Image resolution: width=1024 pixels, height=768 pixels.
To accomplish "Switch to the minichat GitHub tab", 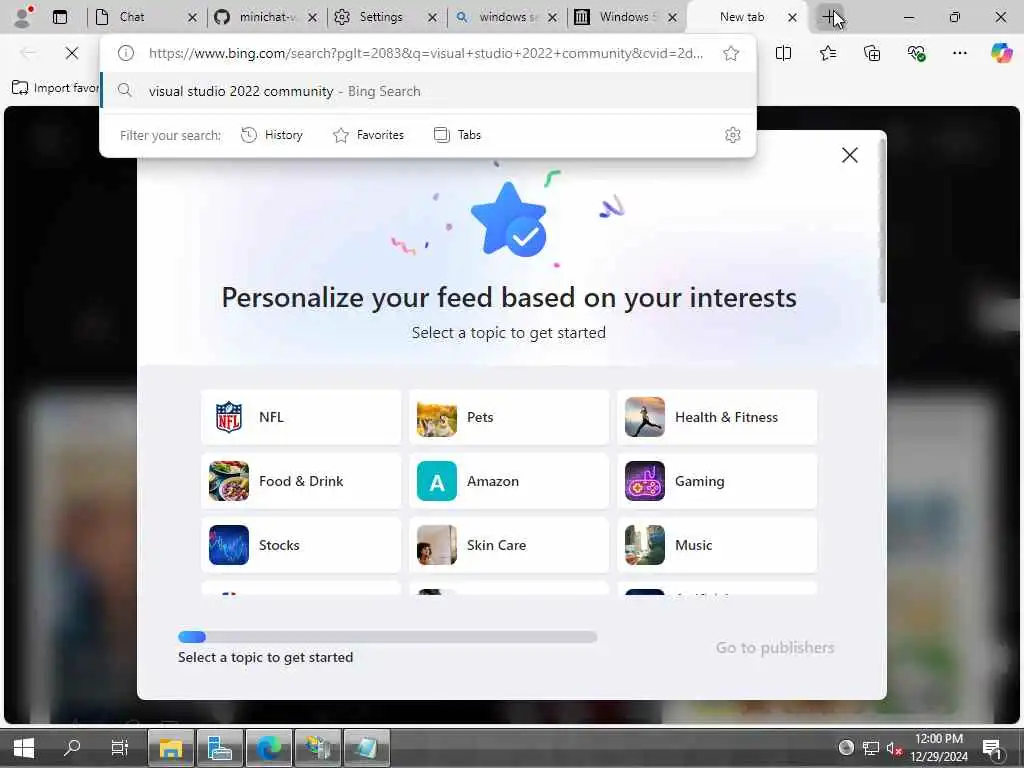I will tap(266, 17).
